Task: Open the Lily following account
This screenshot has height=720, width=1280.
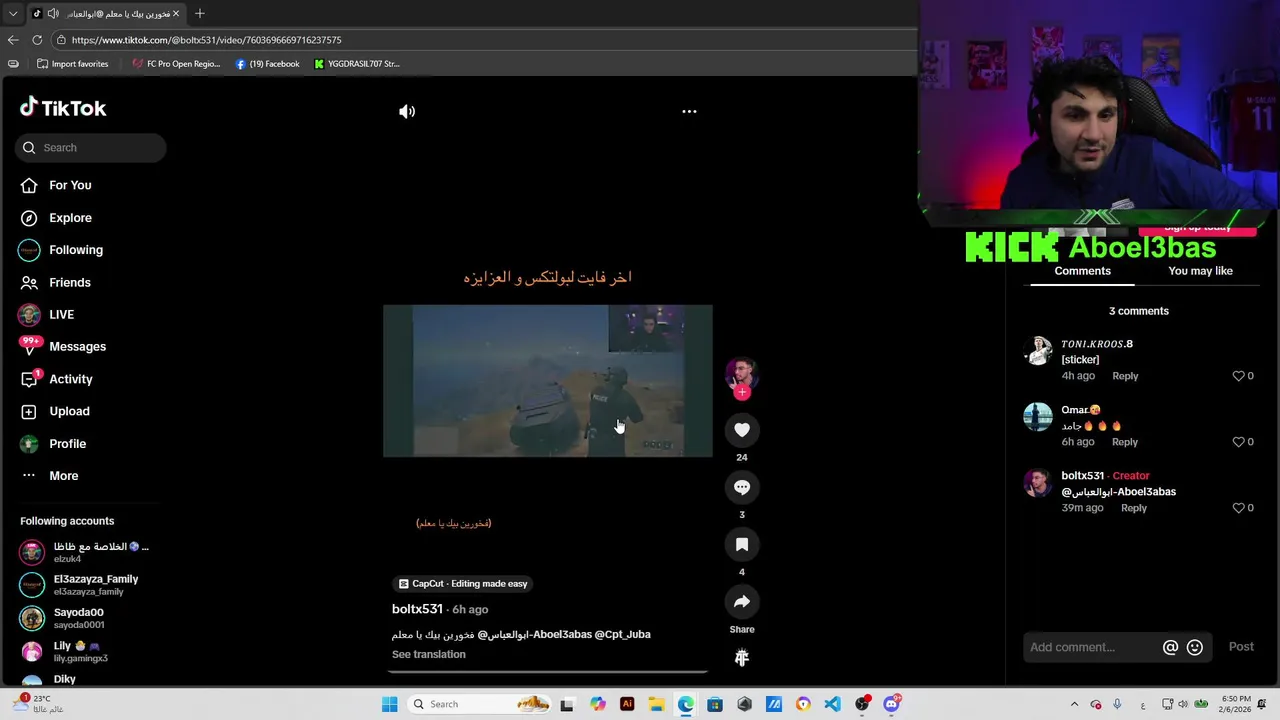Action: (80, 652)
